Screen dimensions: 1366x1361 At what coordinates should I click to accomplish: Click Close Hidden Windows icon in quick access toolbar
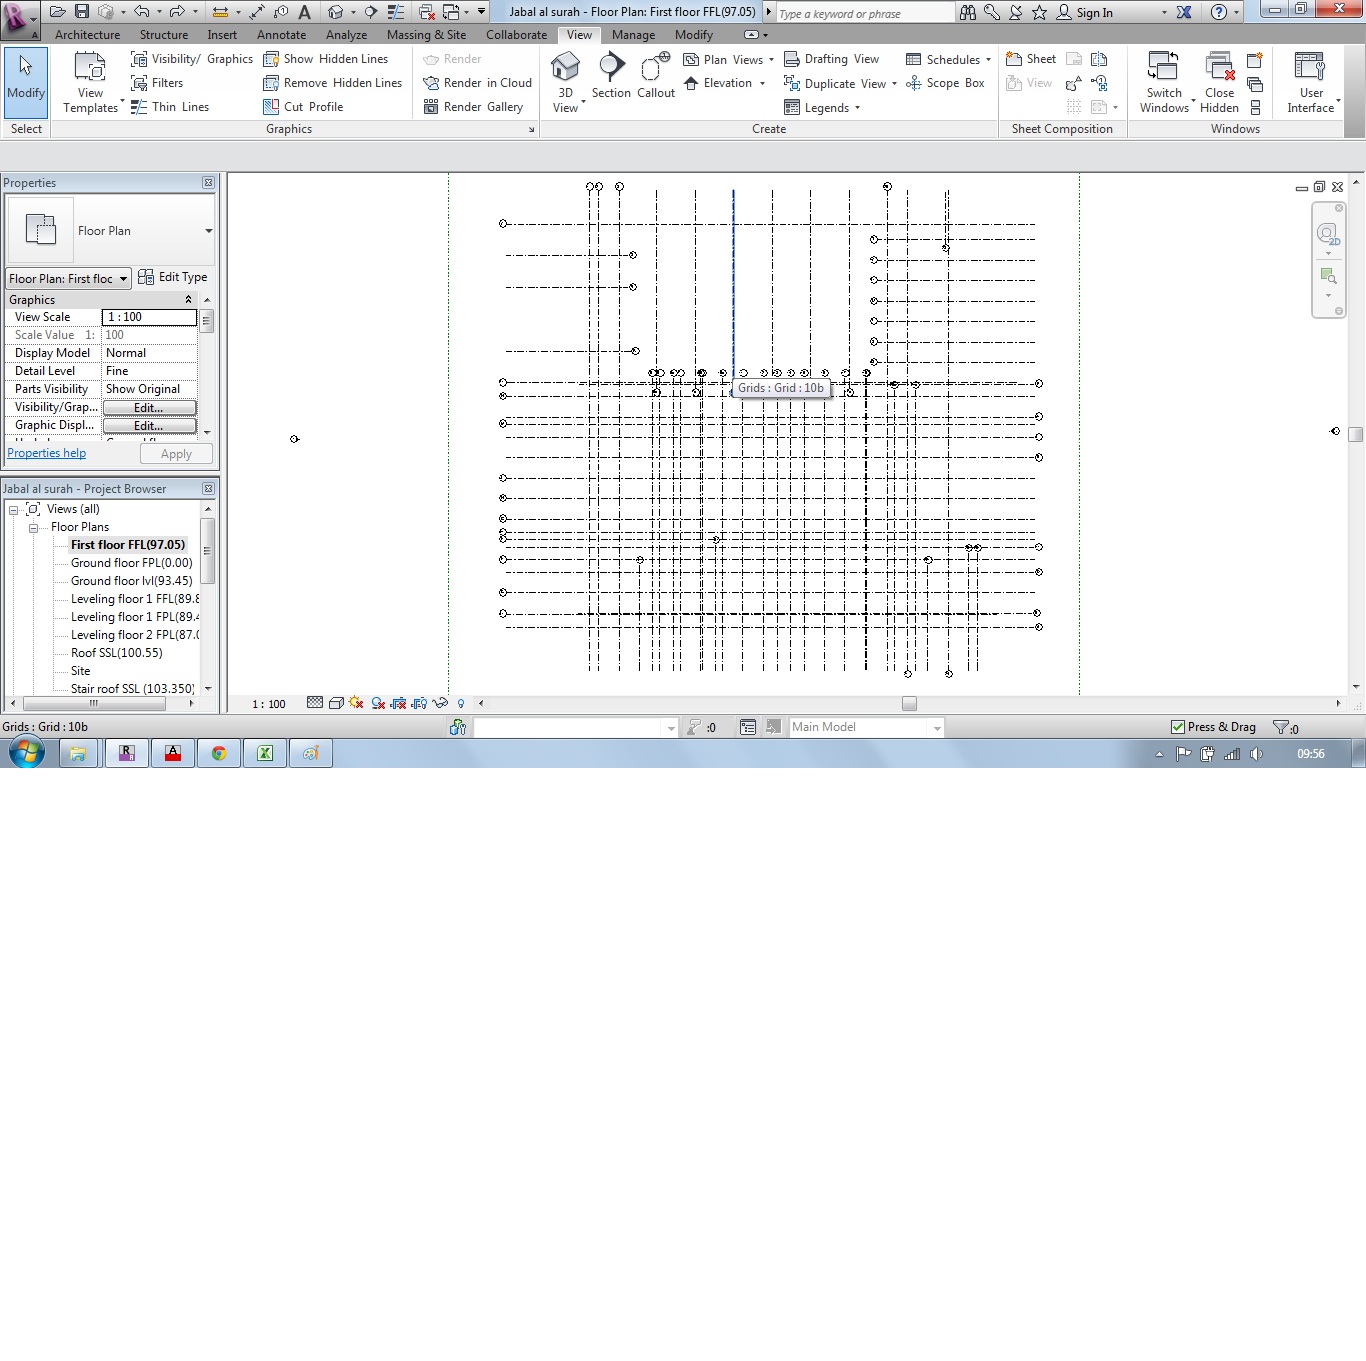[x=427, y=12]
